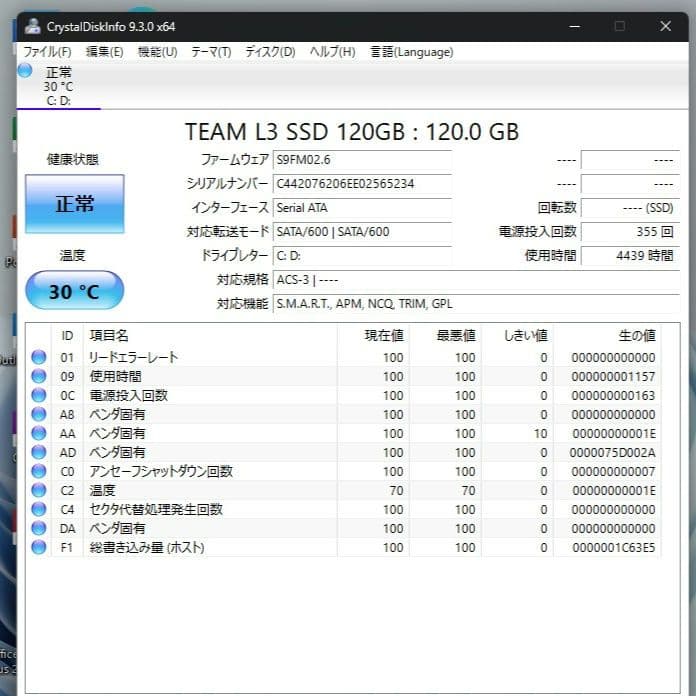Click the TEAM L3 SSD 120GB title
The image size is (696, 696).
click(x=352, y=132)
